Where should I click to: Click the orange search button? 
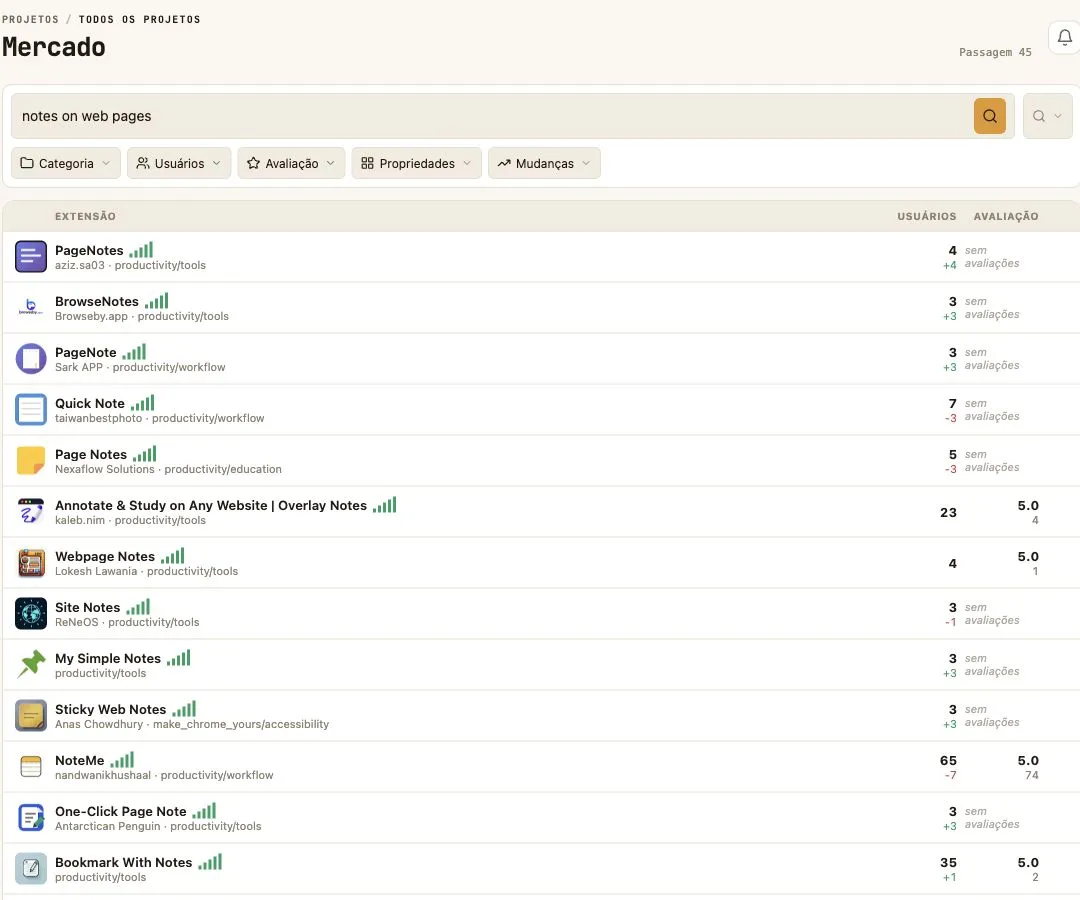click(x=989, y=116)
